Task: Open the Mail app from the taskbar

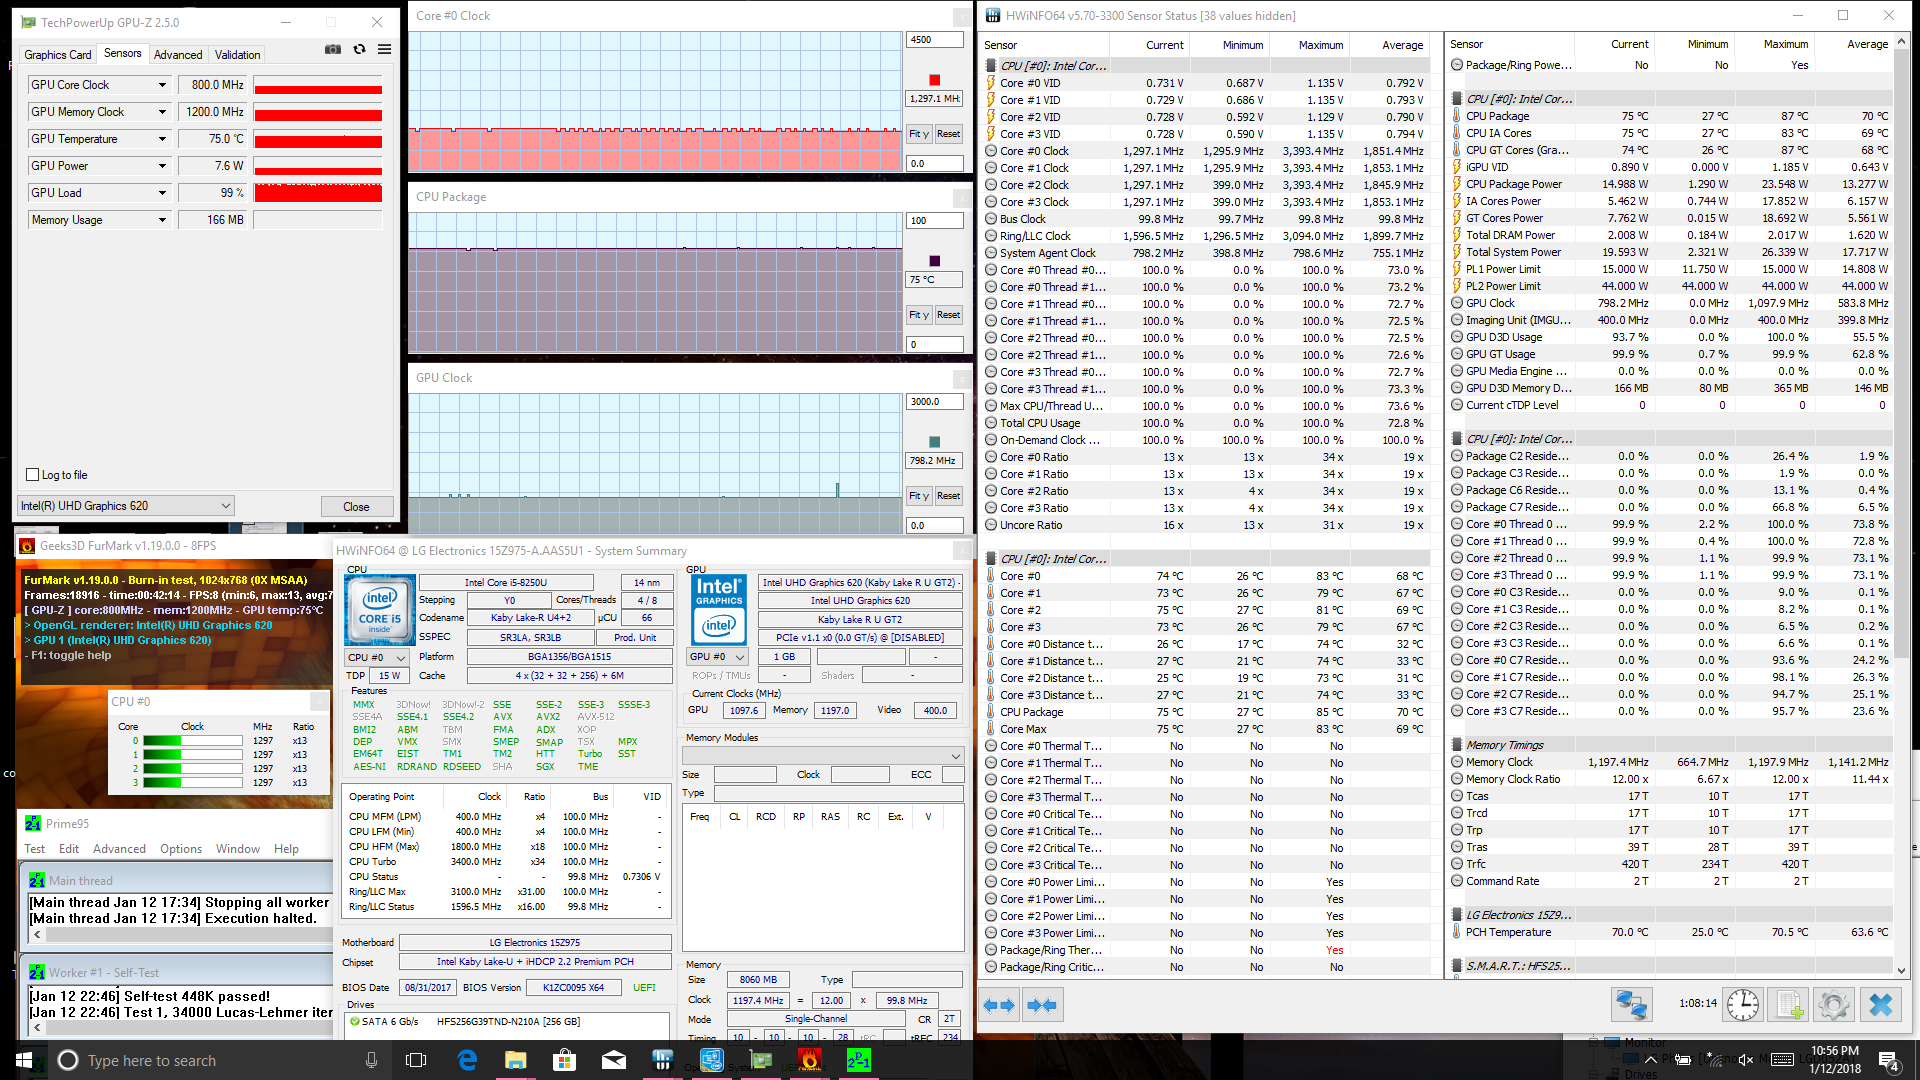Action: (614, 1060)
